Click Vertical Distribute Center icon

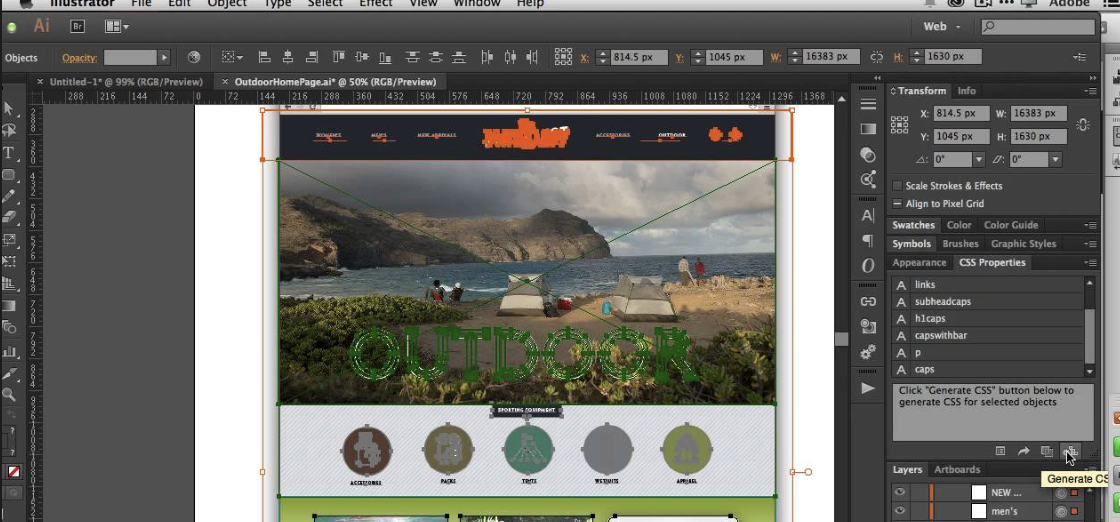[436, 57]
